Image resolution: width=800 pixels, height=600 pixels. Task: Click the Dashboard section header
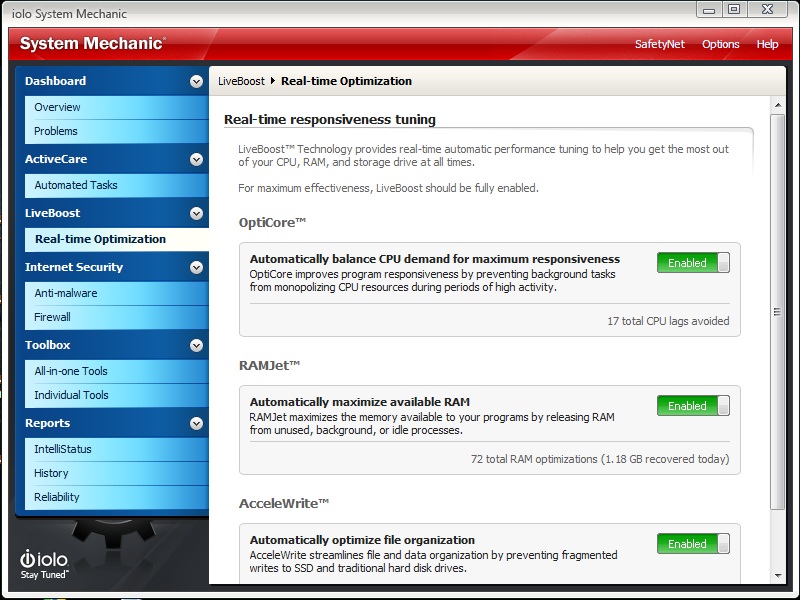click(x=112, y=81)
